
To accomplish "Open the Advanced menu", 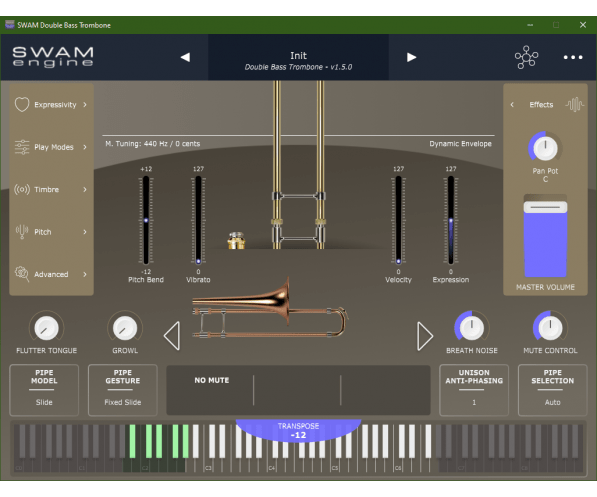I will point(51,274).
